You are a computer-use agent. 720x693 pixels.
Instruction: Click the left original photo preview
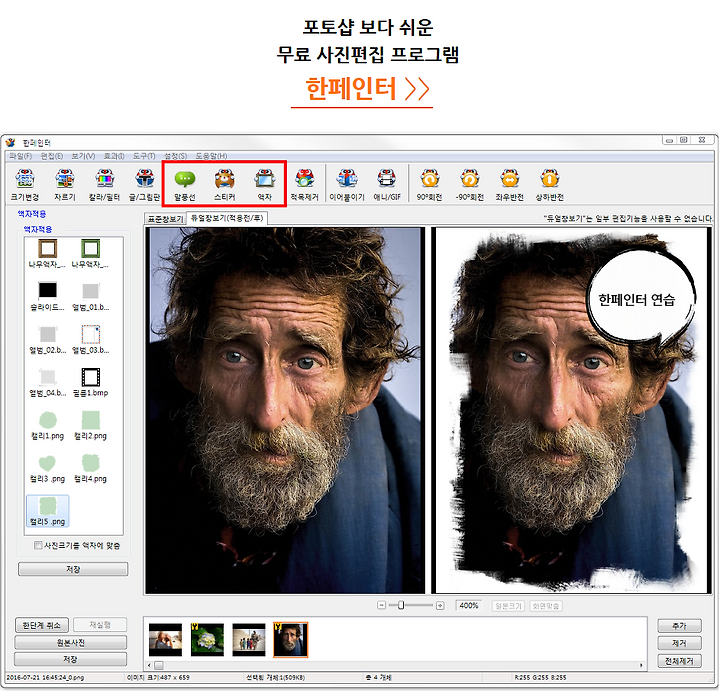coord(285,410)
